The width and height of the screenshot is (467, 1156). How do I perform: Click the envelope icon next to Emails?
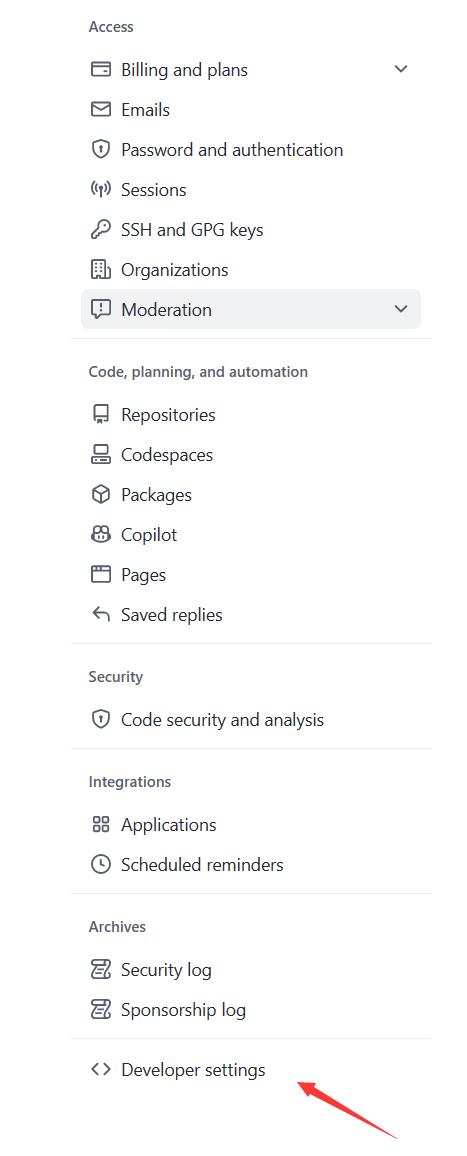point(100,109)
